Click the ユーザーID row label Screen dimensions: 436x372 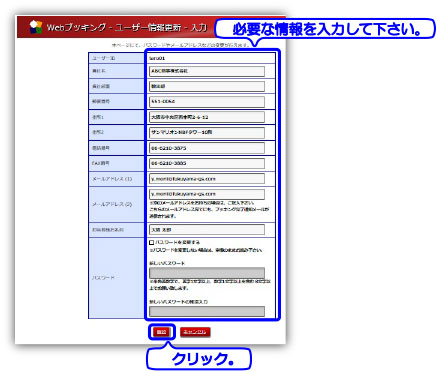click(x=104, y=58)
